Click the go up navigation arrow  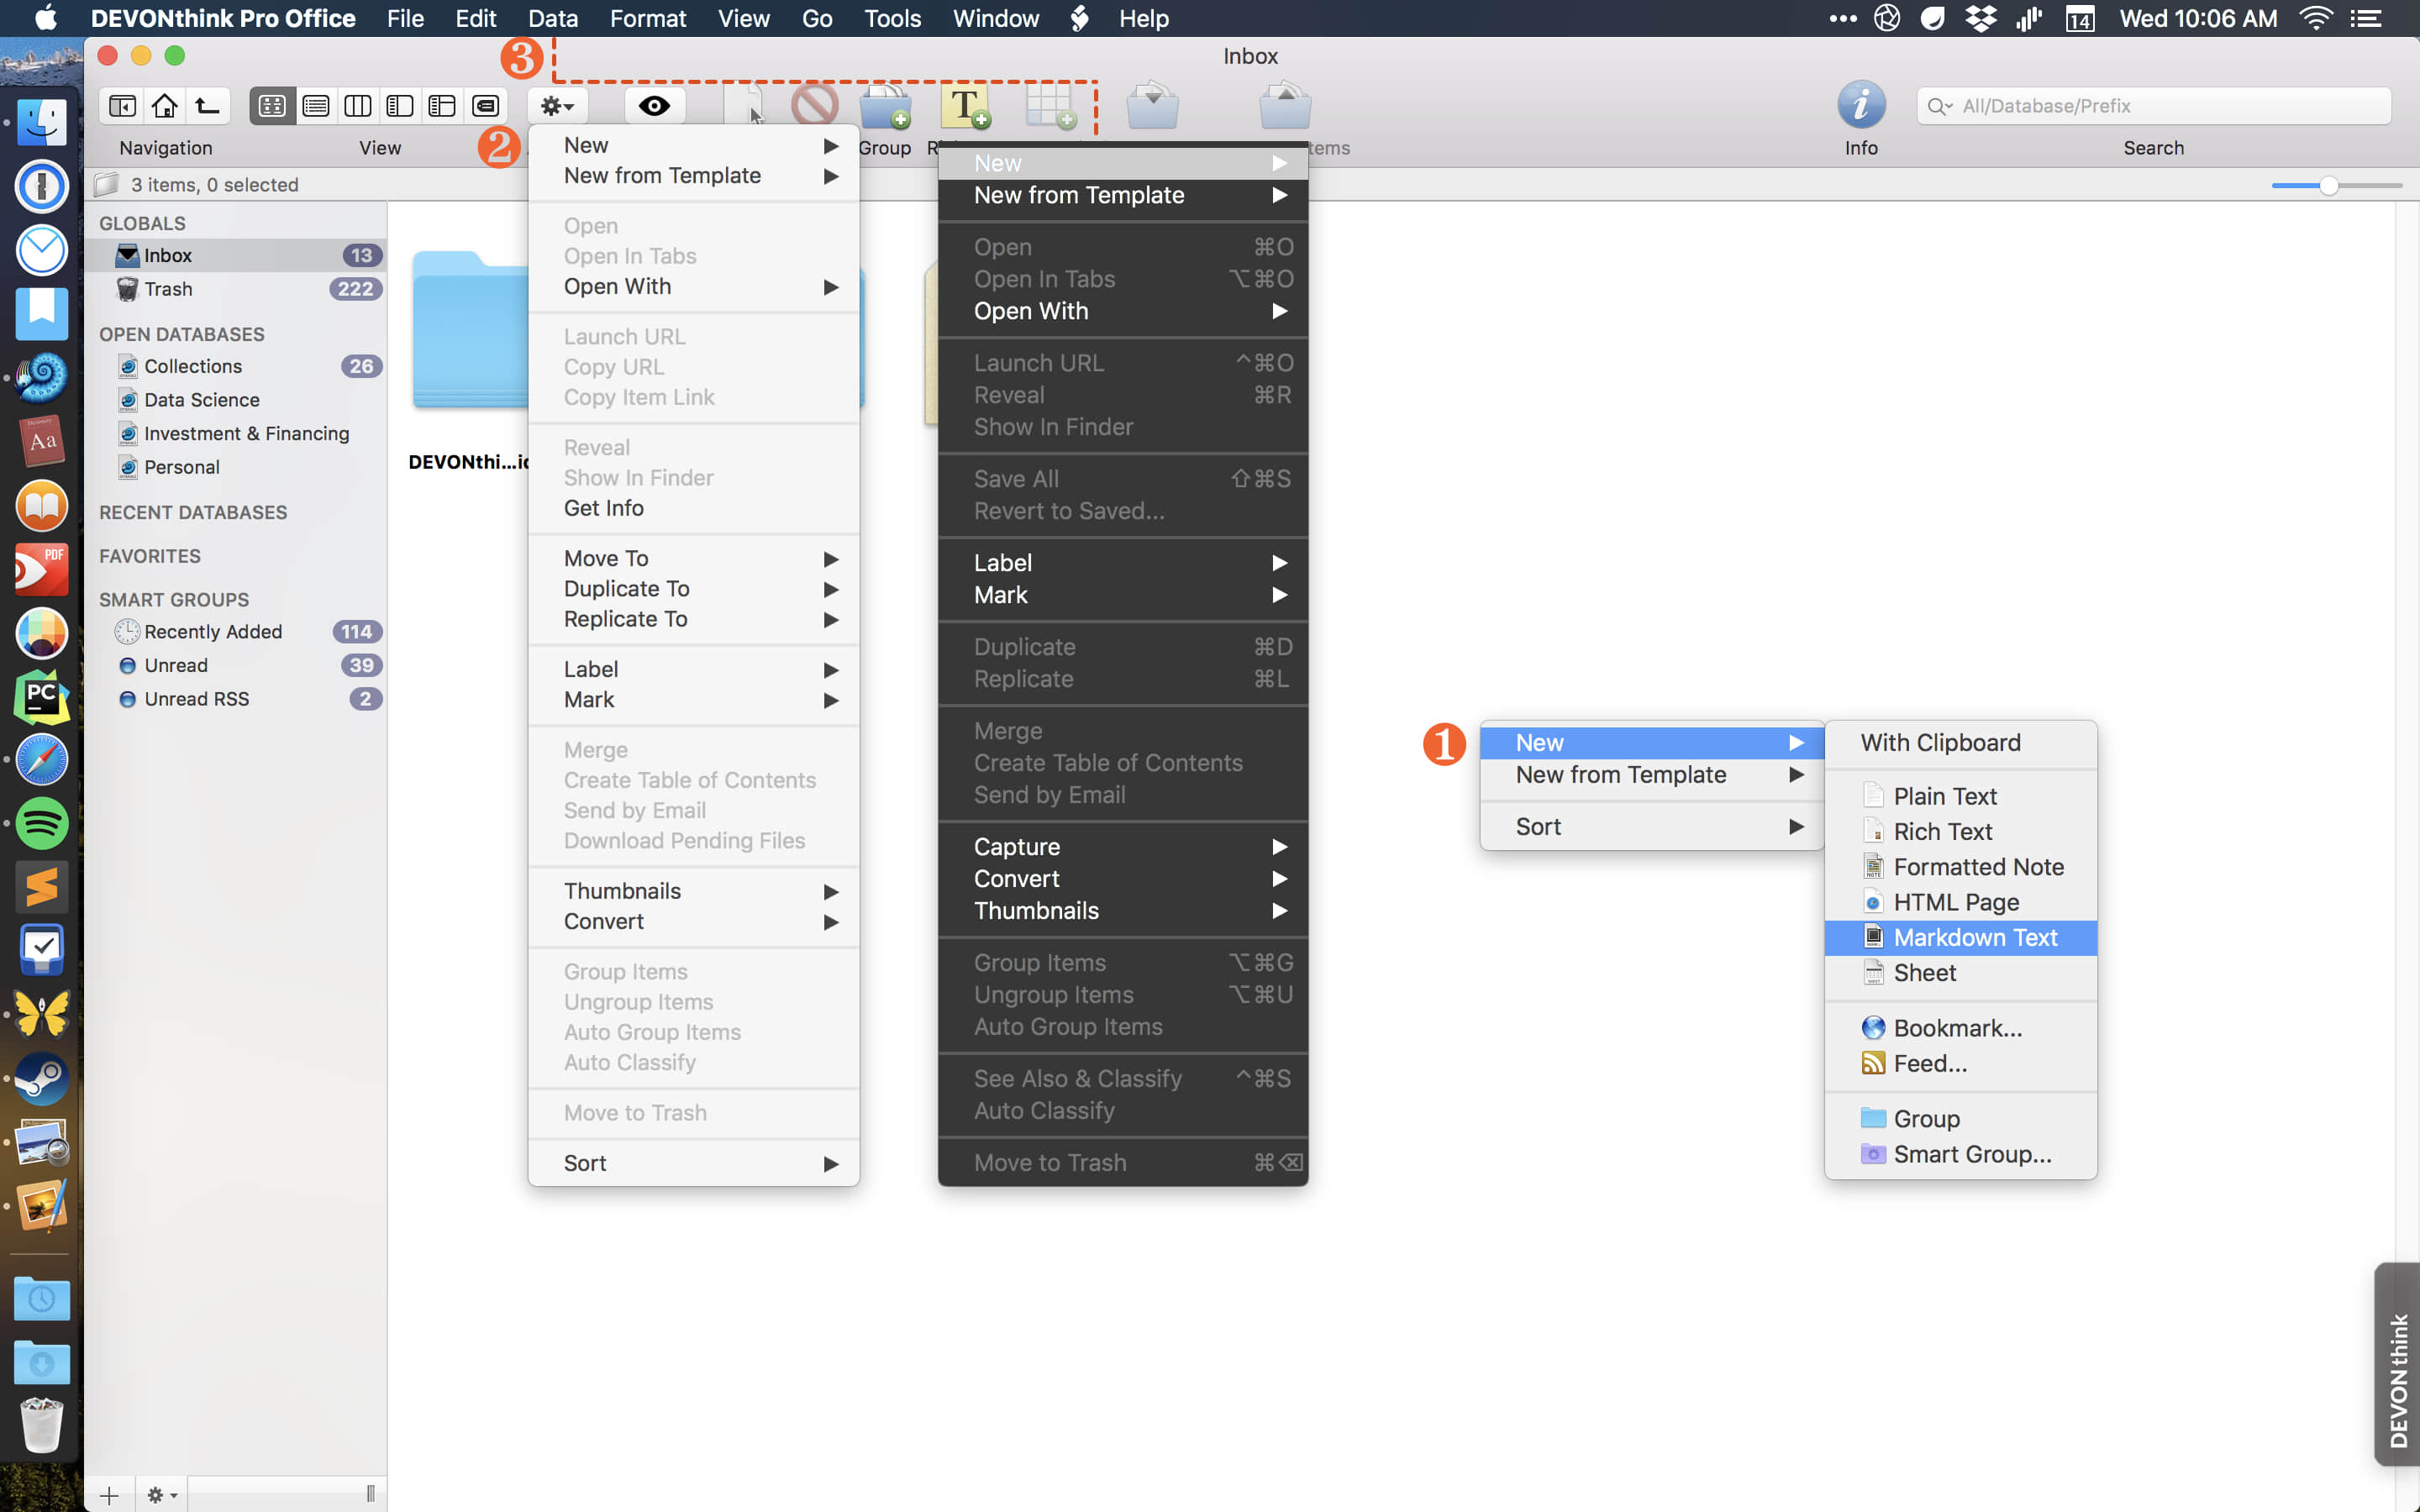pos(207,105)
